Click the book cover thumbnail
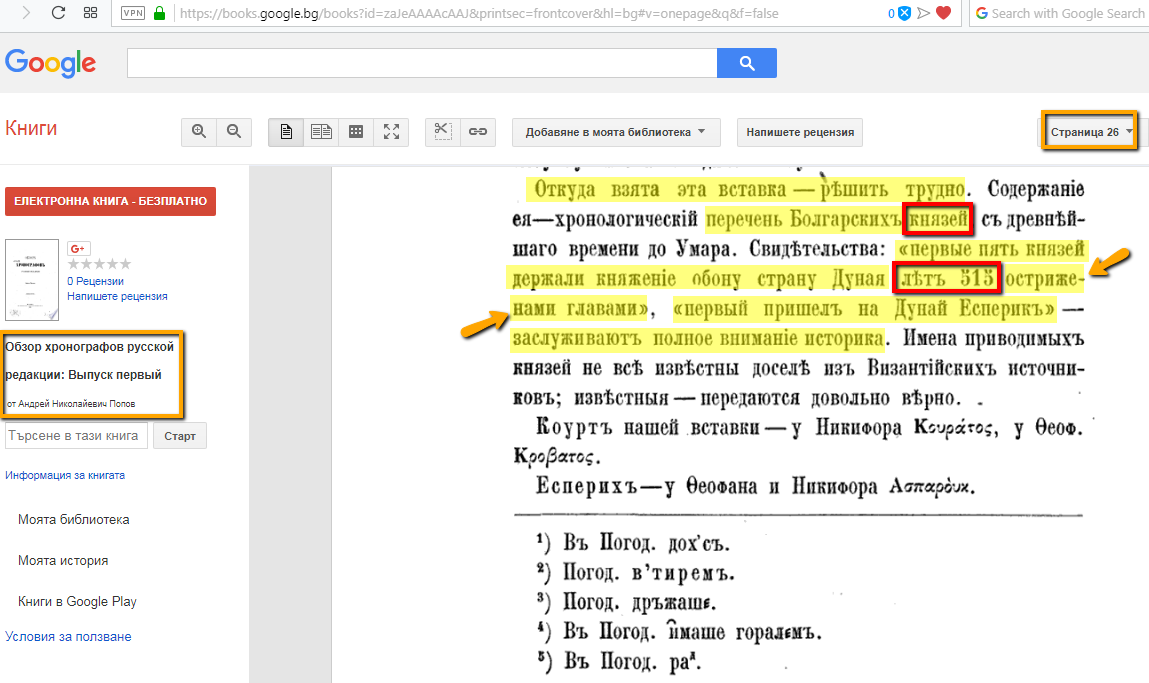1149x683 pixels. (33, 279)
